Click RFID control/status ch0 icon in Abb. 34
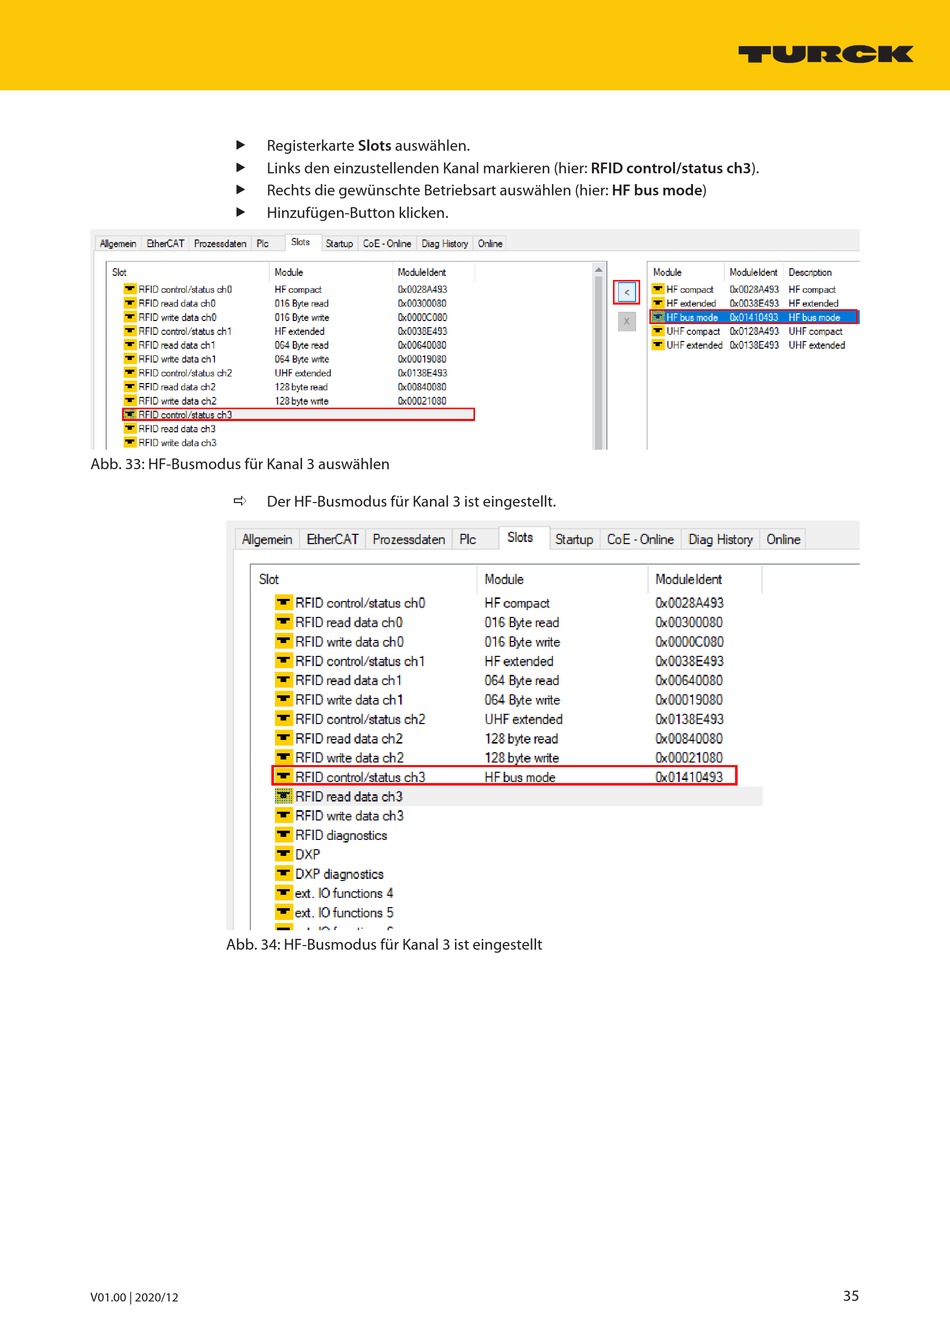Screen dimensions: 950x1343 284,603
